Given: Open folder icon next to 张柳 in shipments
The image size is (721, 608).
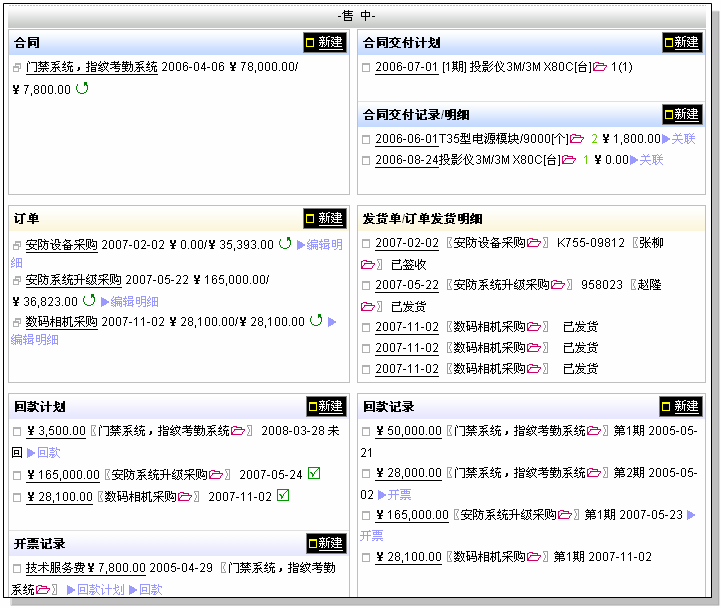Looking at the screenshot, I should point(368,265).
